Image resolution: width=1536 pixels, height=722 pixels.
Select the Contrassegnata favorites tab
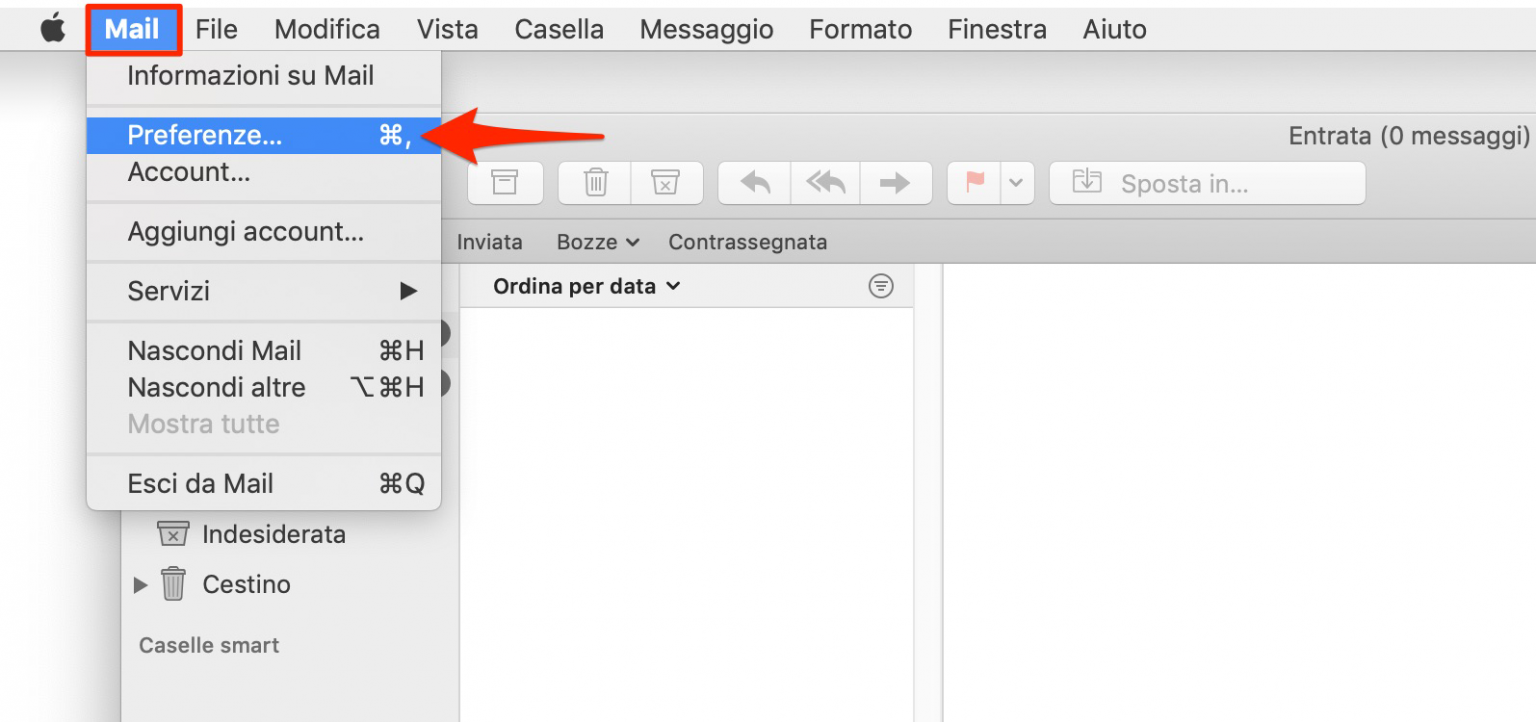coord(748,242)
